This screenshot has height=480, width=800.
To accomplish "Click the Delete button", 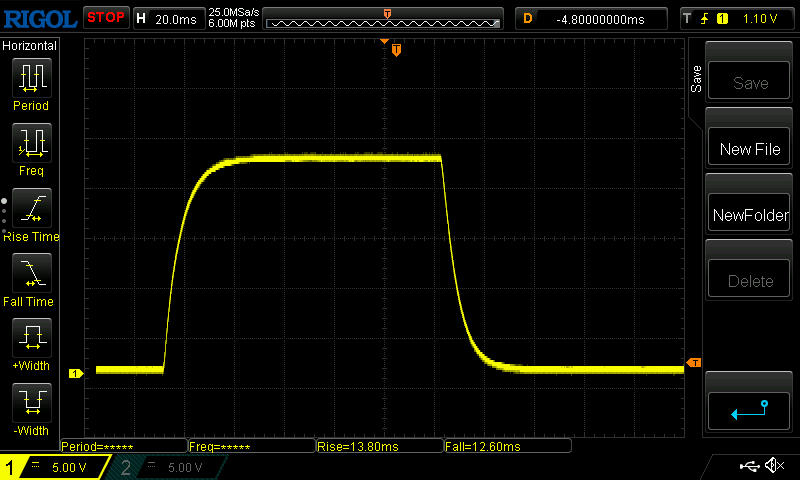I will [x=749, y=279].
